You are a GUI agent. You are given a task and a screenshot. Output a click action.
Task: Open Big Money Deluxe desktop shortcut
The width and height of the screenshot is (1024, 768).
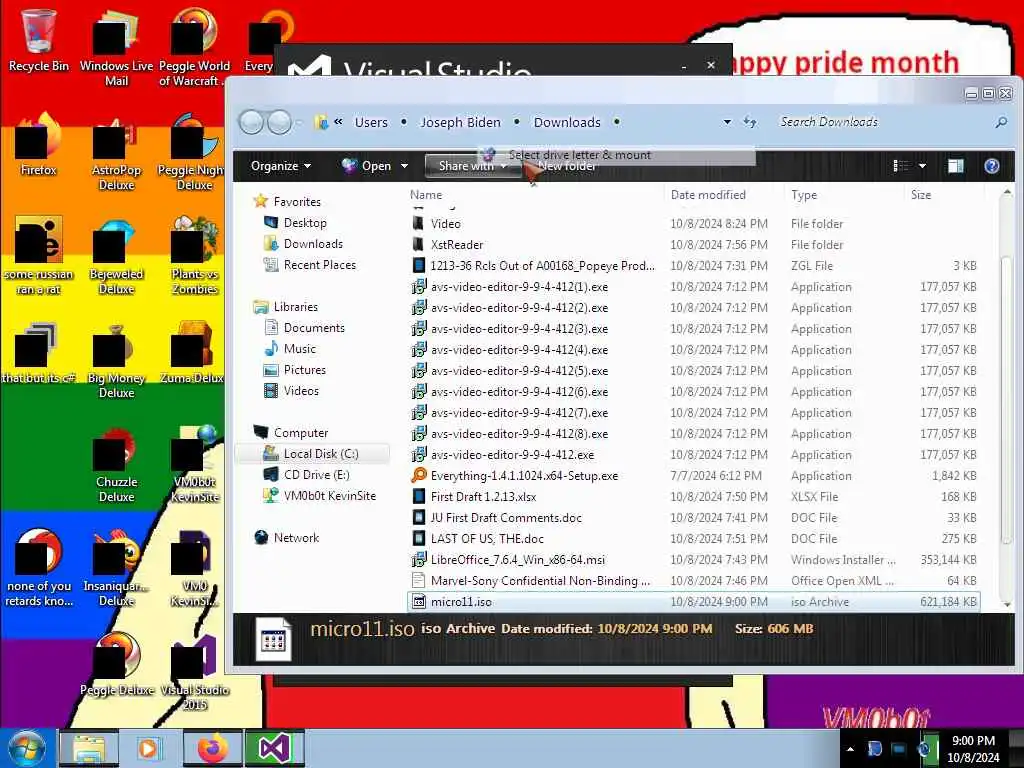(116, 360)
